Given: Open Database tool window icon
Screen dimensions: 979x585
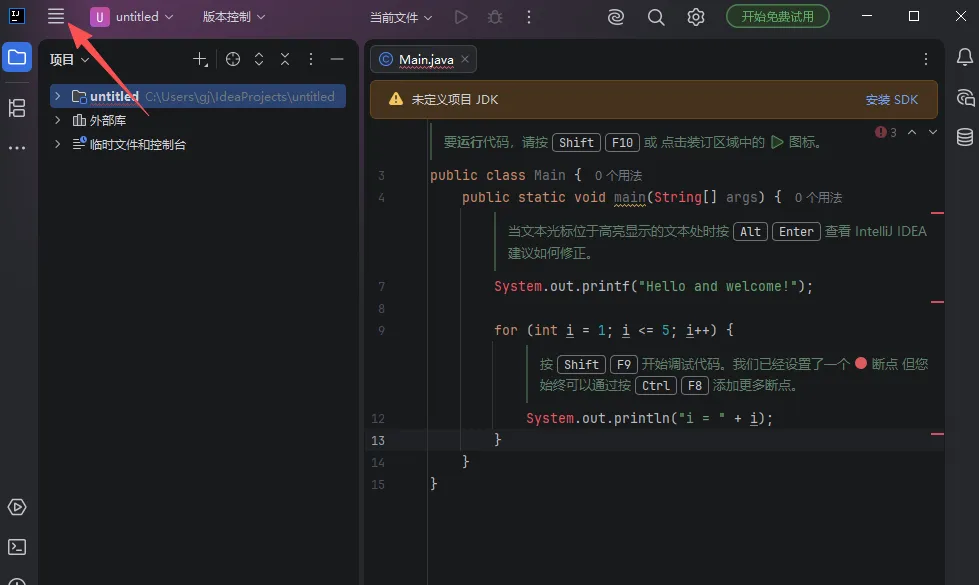Looking at the screenshot, I should (x=965, y=137).
